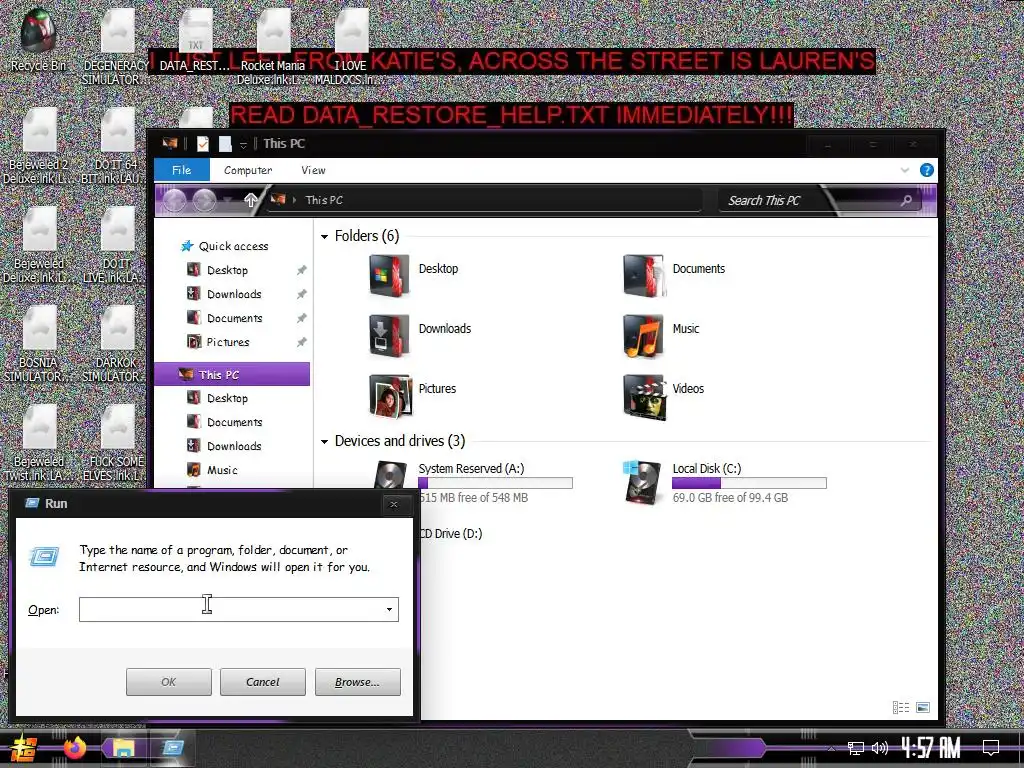The image size is (1024, 768).
Task: Open the Documents folder in This PC
Action: pos(674,275)
